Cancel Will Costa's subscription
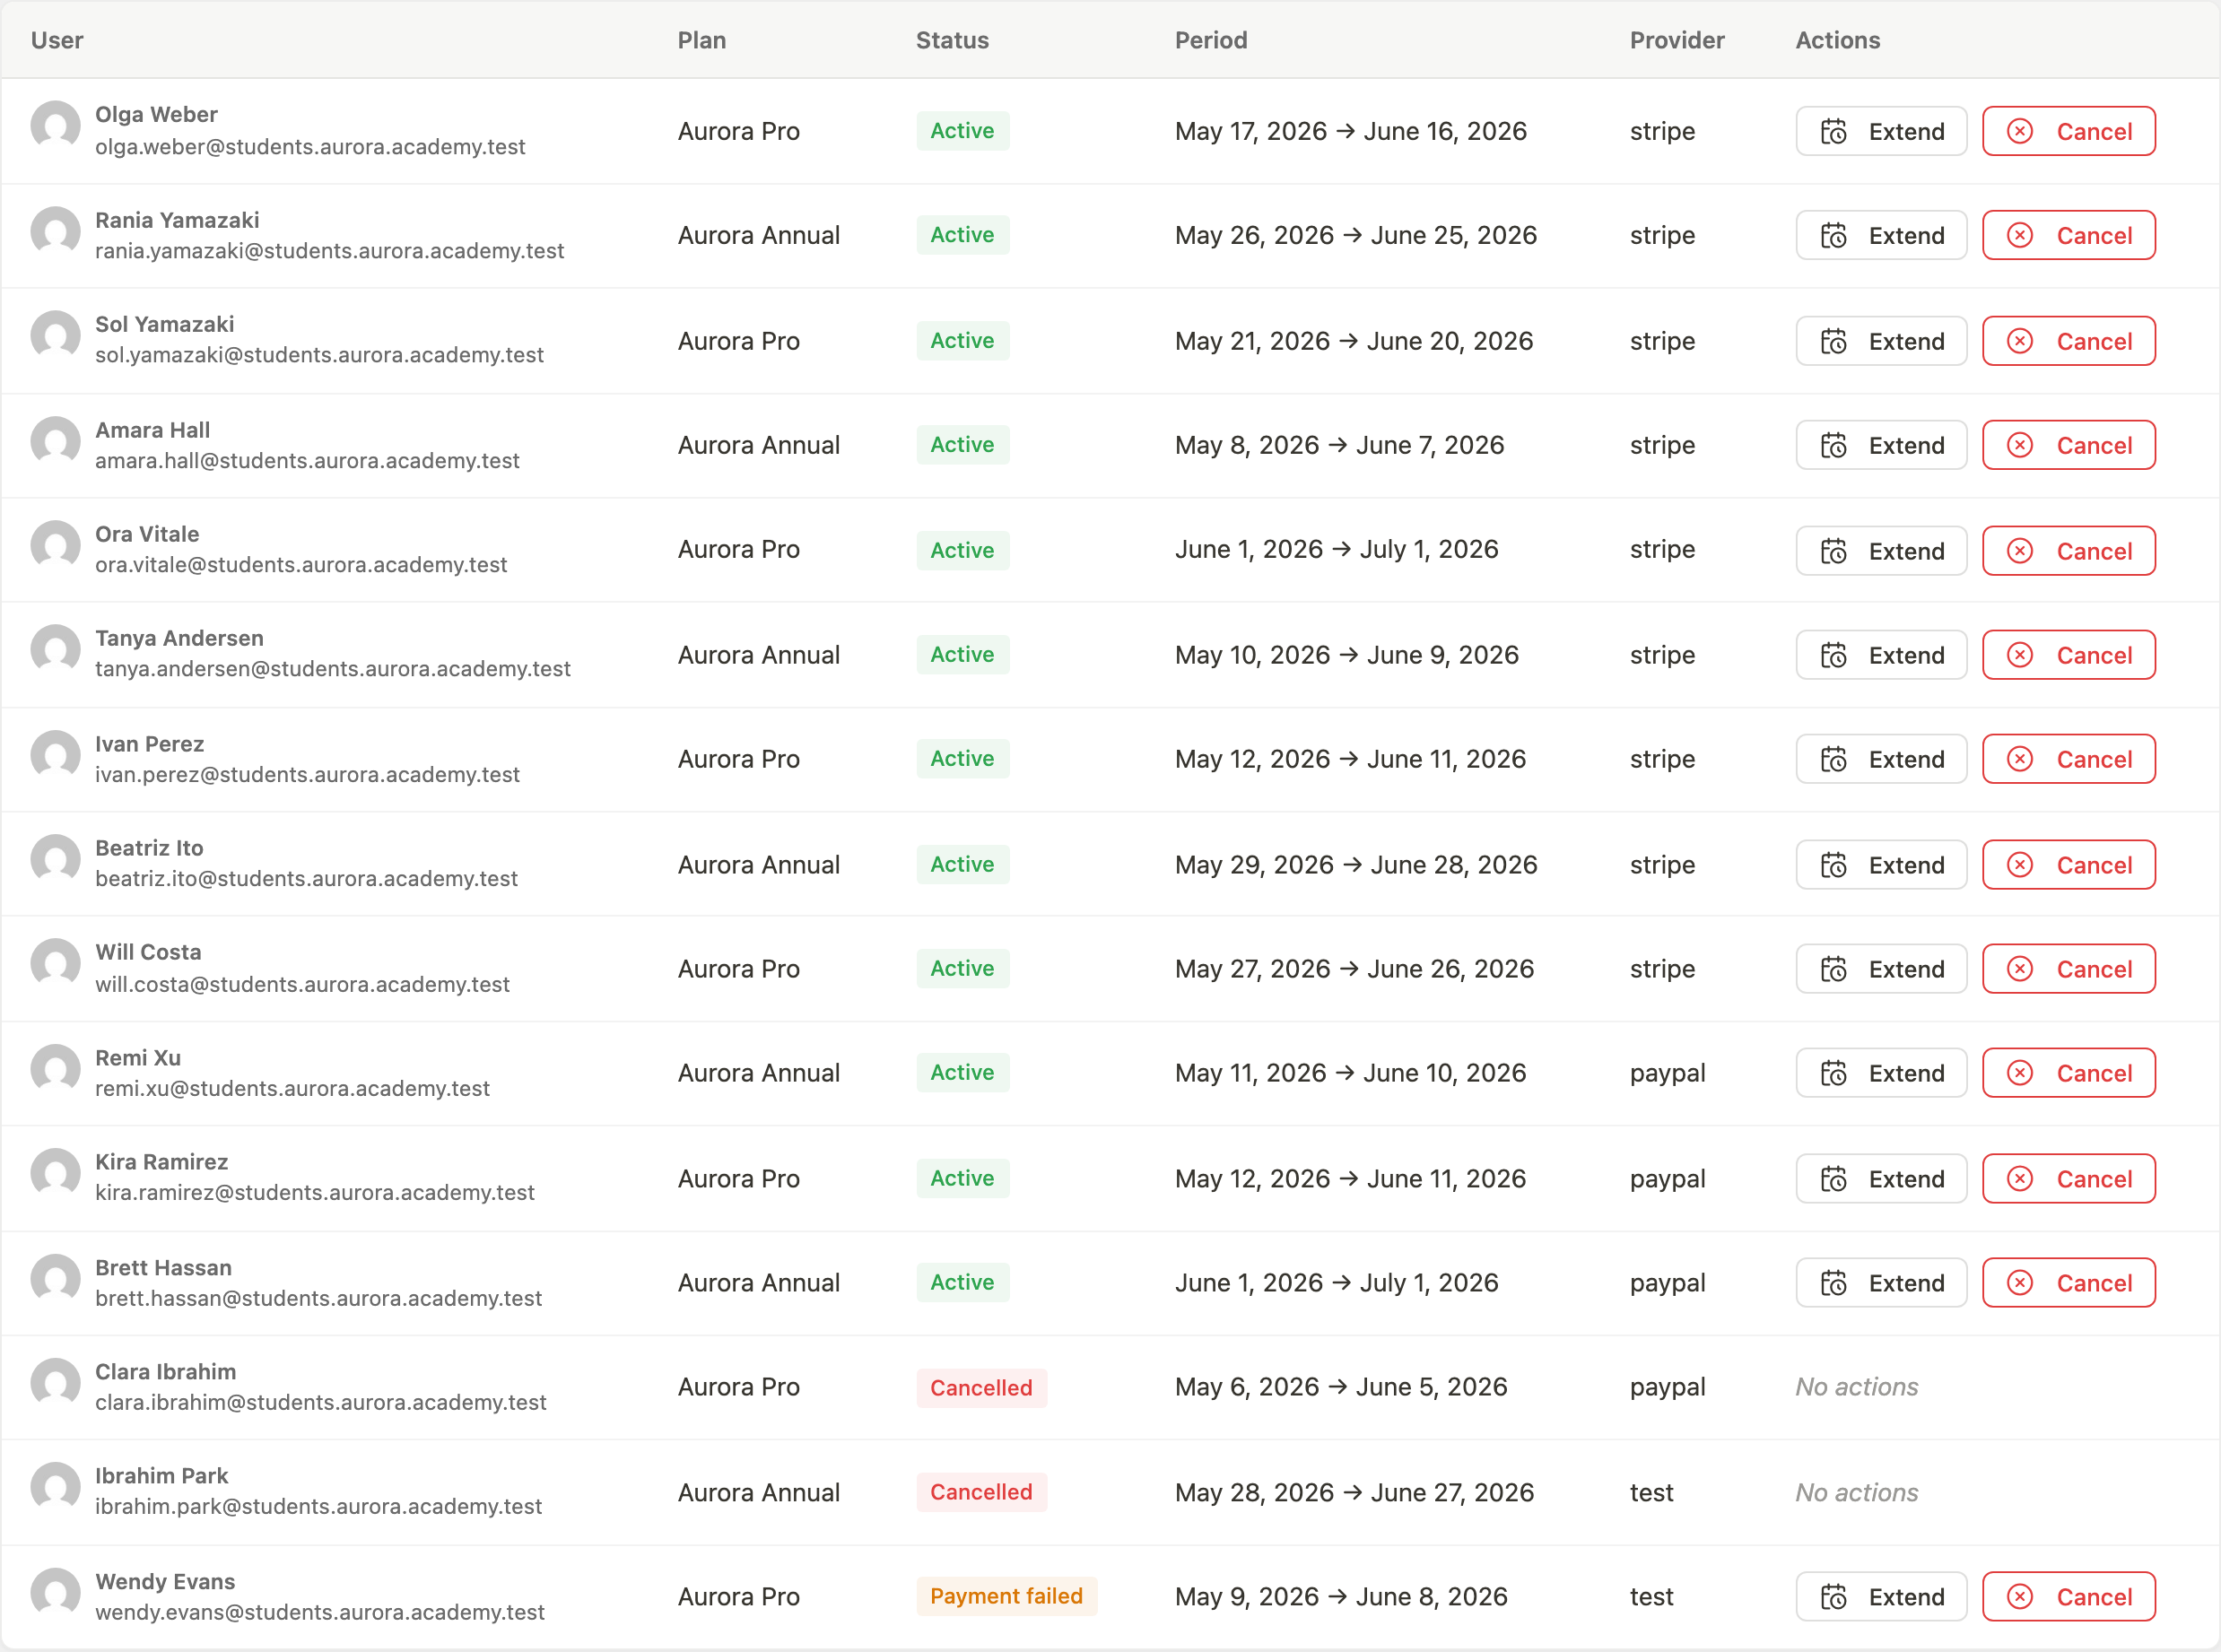The height and width of the screenshot is (1652, 2221). point(2068,969)
